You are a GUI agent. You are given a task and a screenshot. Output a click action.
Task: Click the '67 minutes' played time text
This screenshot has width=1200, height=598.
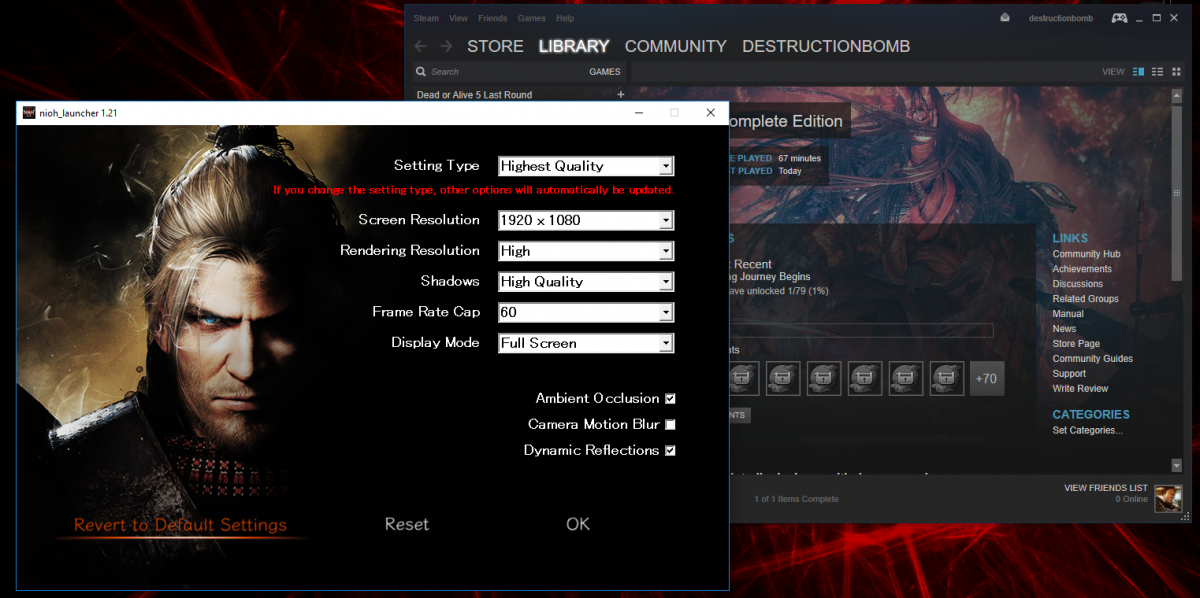799,158
